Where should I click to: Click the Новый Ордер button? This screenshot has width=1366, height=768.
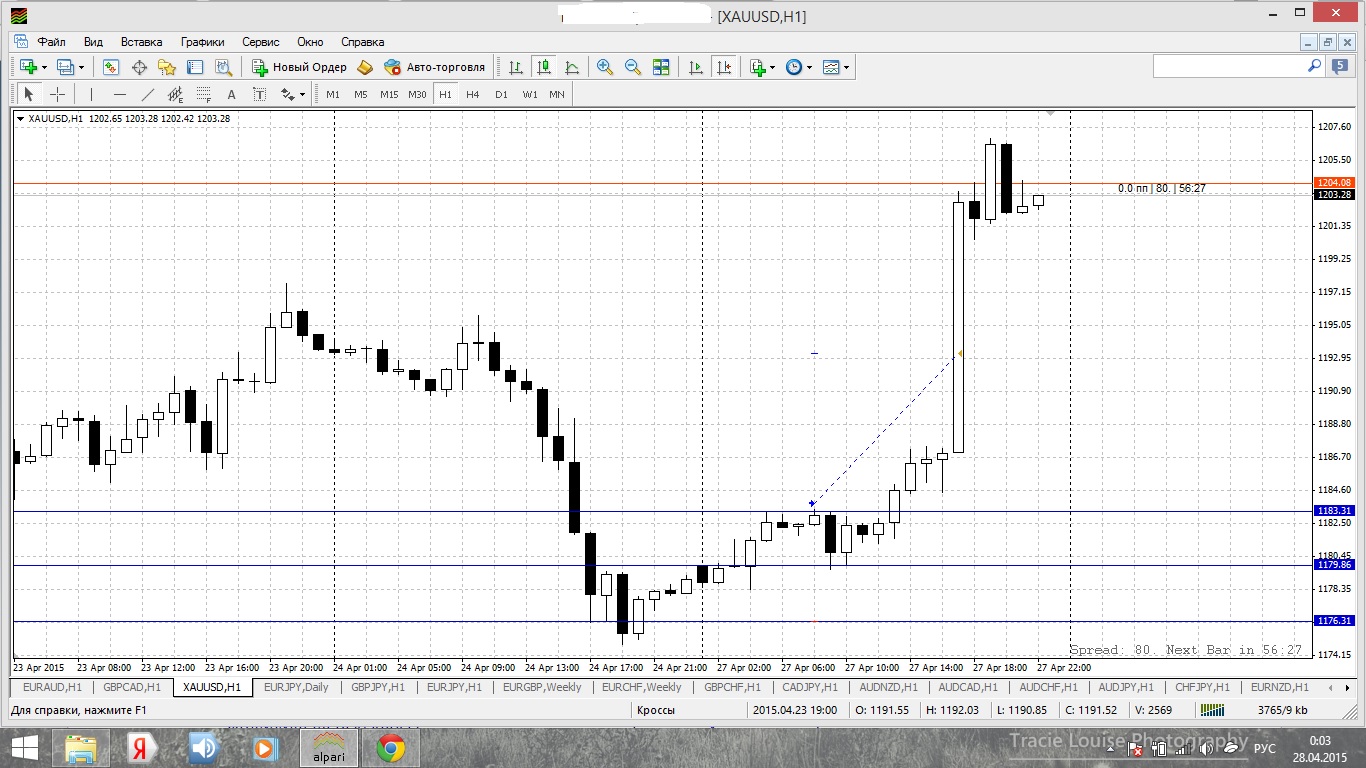(x=299, y=67)
